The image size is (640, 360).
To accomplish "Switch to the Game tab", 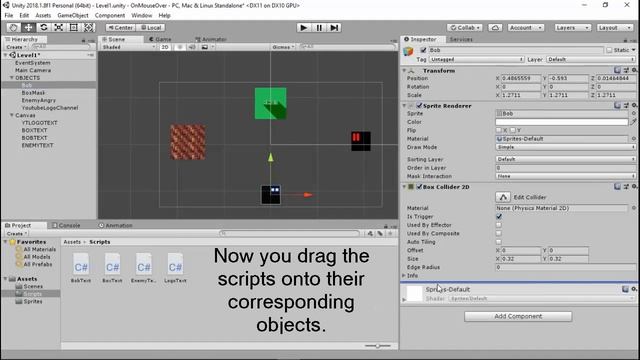I will click(x=160, y=39).
